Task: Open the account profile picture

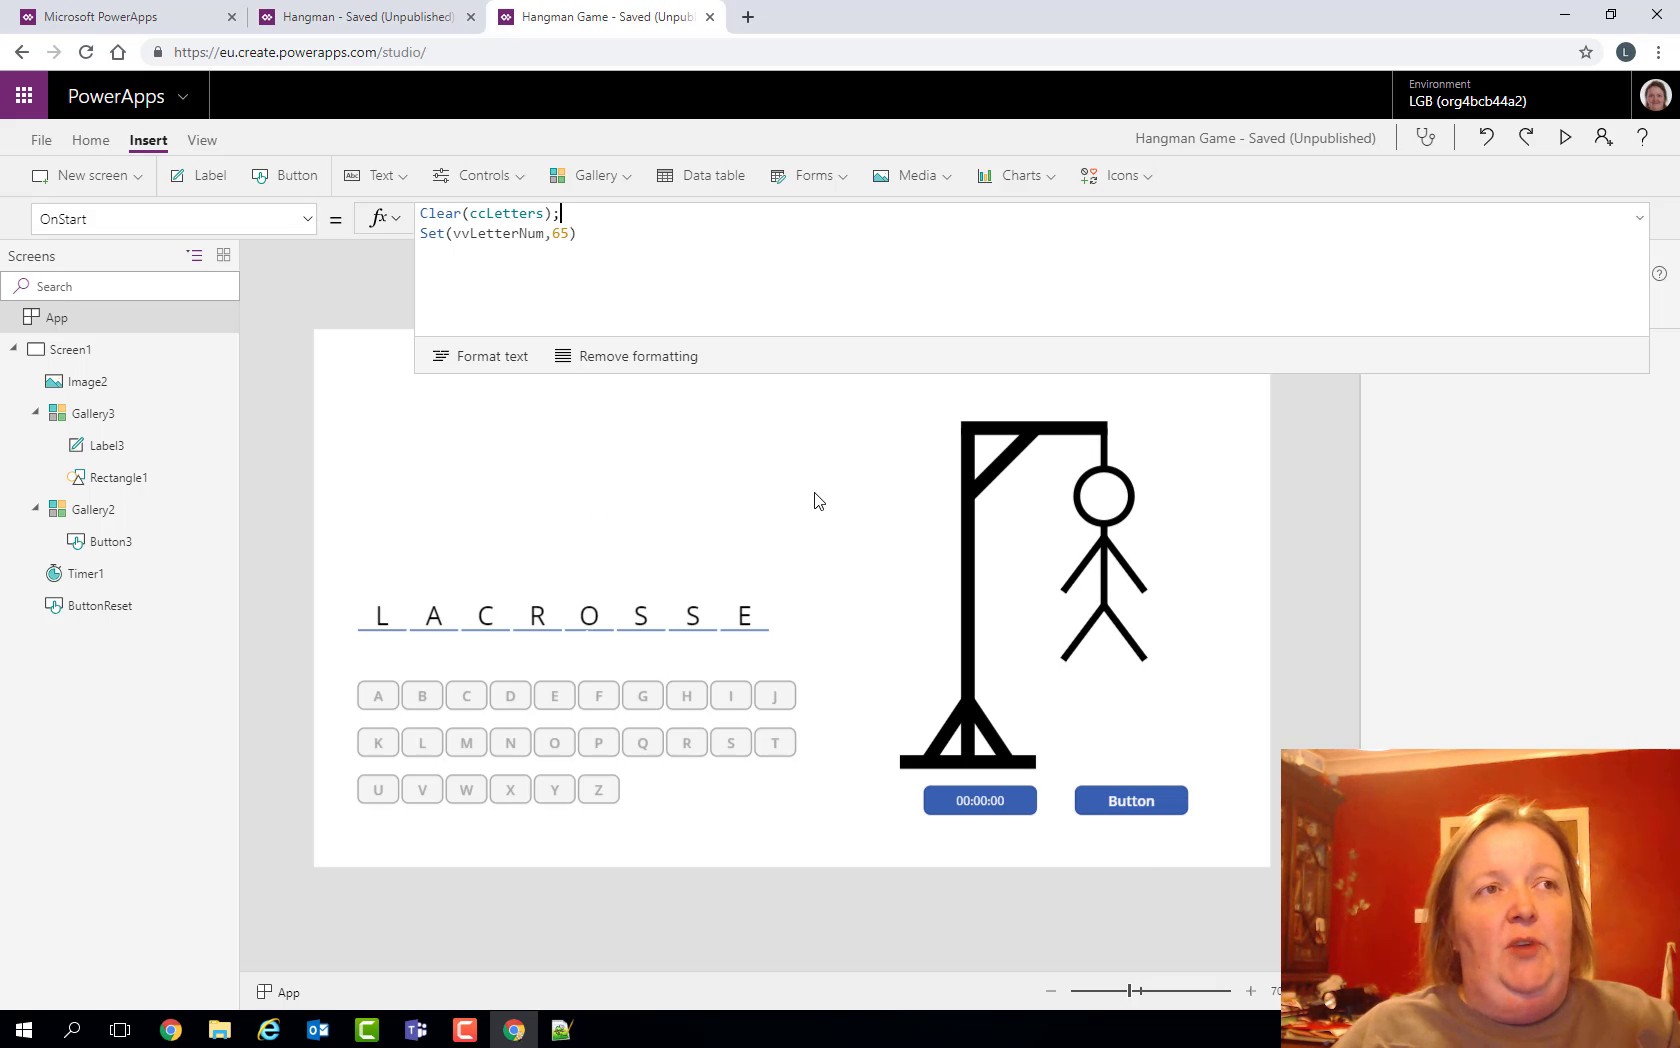Action: (x=1655, y=96)
